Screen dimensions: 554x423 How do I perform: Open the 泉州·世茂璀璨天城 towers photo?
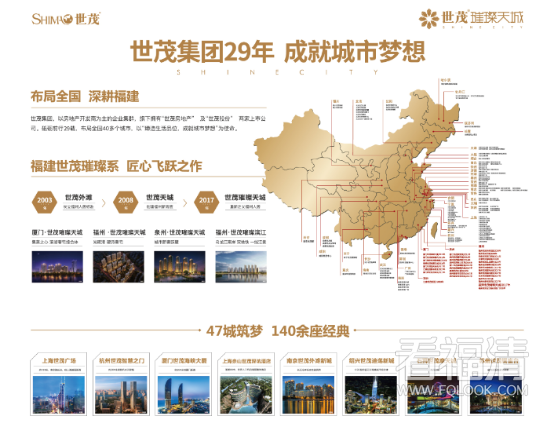click(179, 267)
